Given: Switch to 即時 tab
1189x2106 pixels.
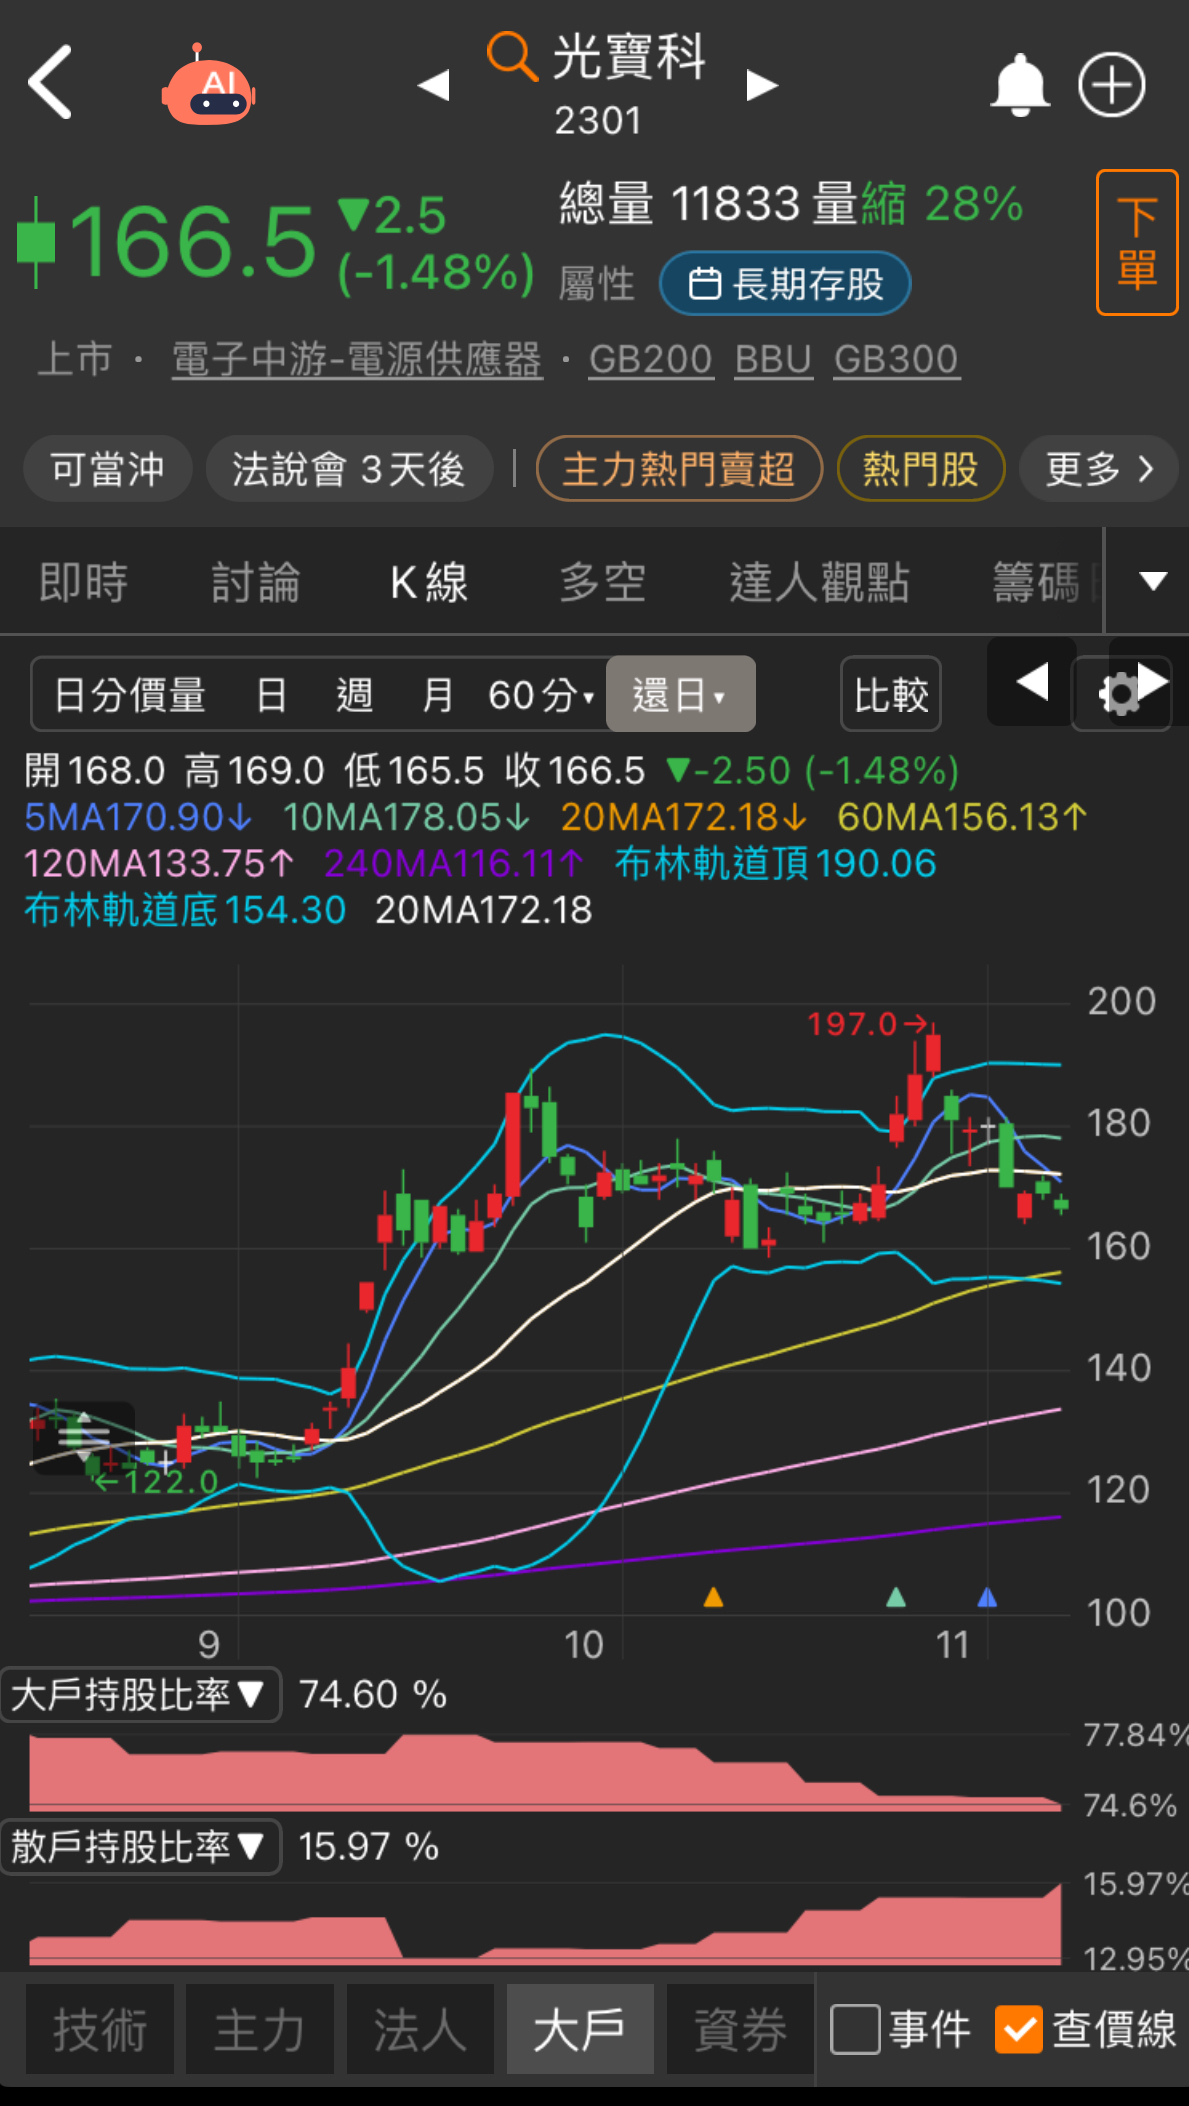Looking at the screenshot, I should click(84, 582).
